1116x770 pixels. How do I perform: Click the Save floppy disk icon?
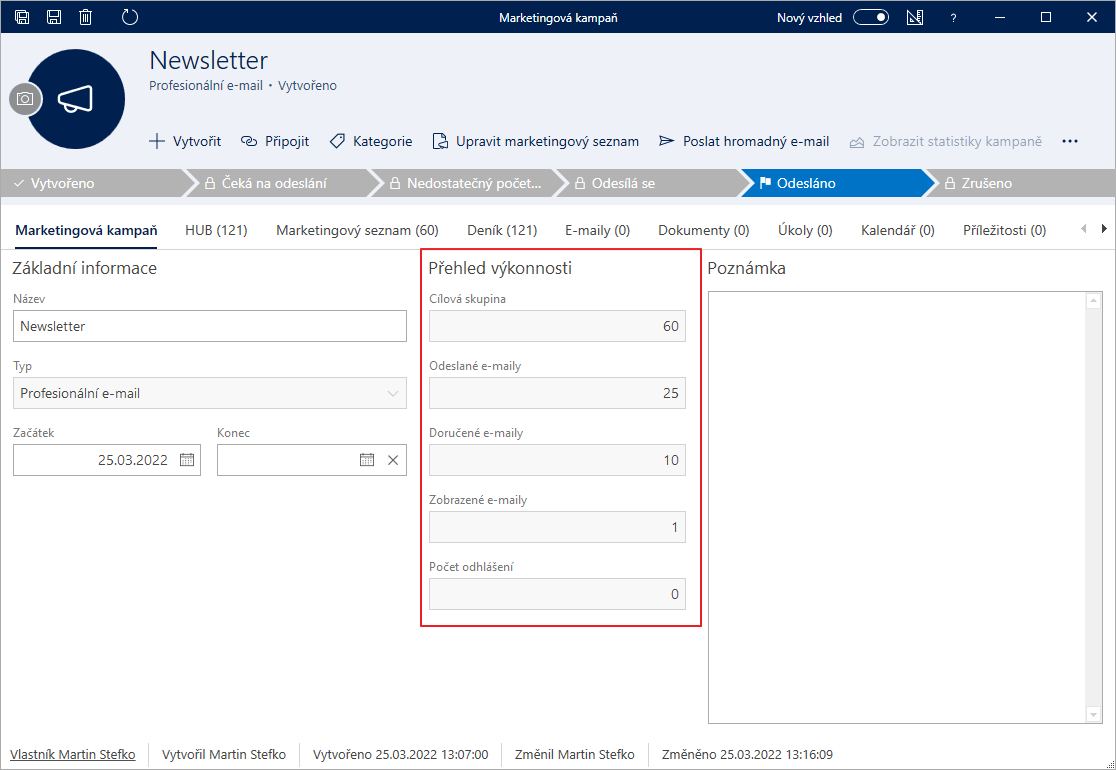pyautogui.click(x=54, y=17)
